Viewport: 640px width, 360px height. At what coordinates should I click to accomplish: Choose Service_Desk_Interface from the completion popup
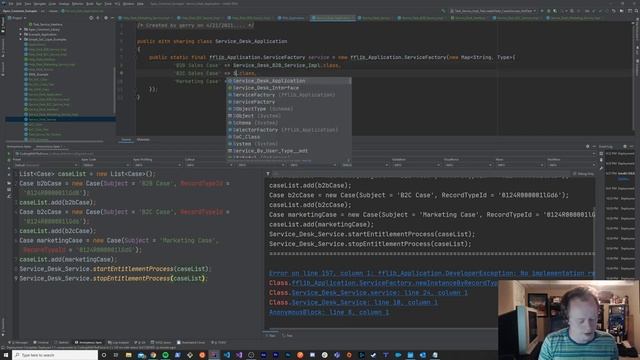coord(289,88)
